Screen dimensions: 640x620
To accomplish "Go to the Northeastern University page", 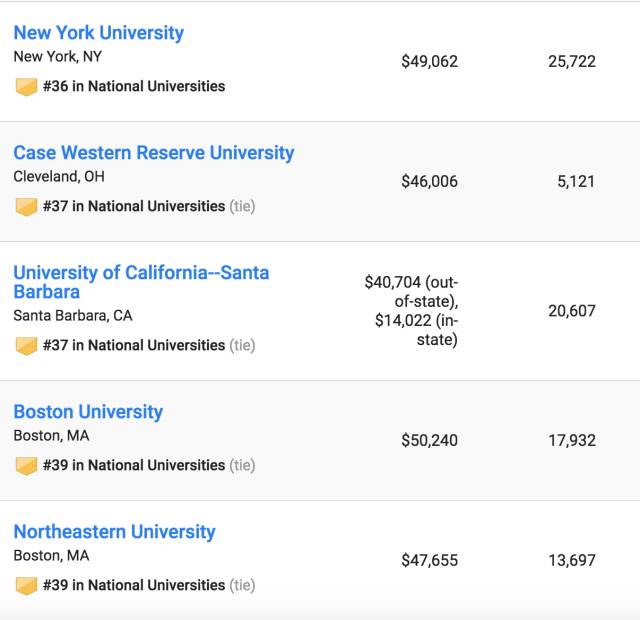I will [x=114, y=532].
